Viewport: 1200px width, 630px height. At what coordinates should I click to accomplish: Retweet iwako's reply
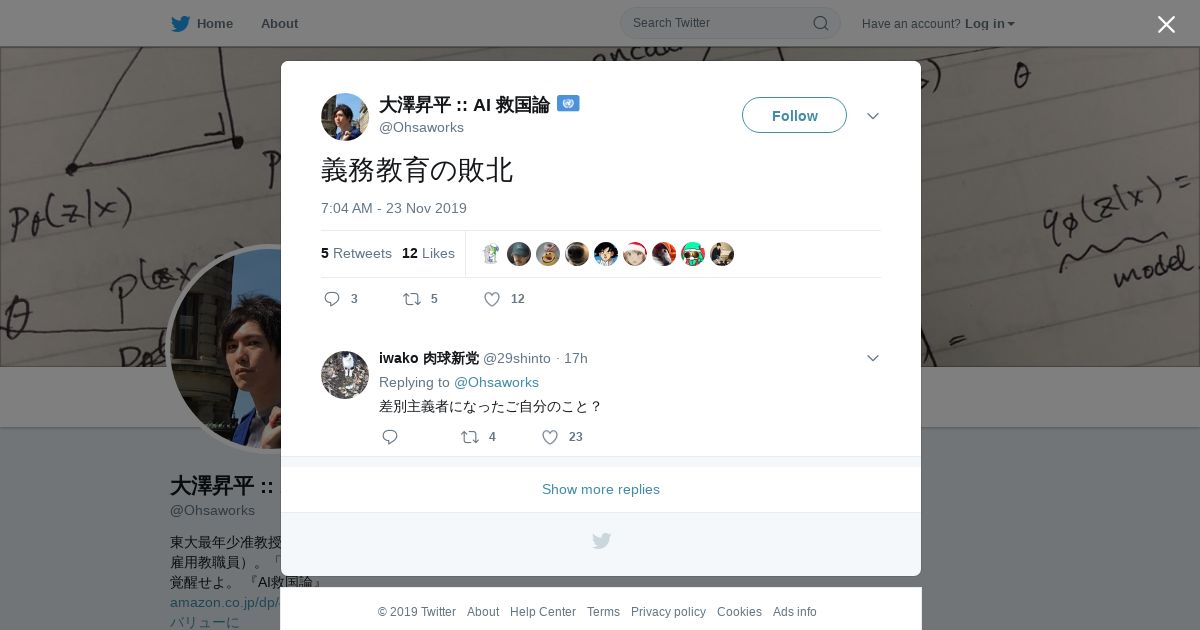click(x=469, y=437)
